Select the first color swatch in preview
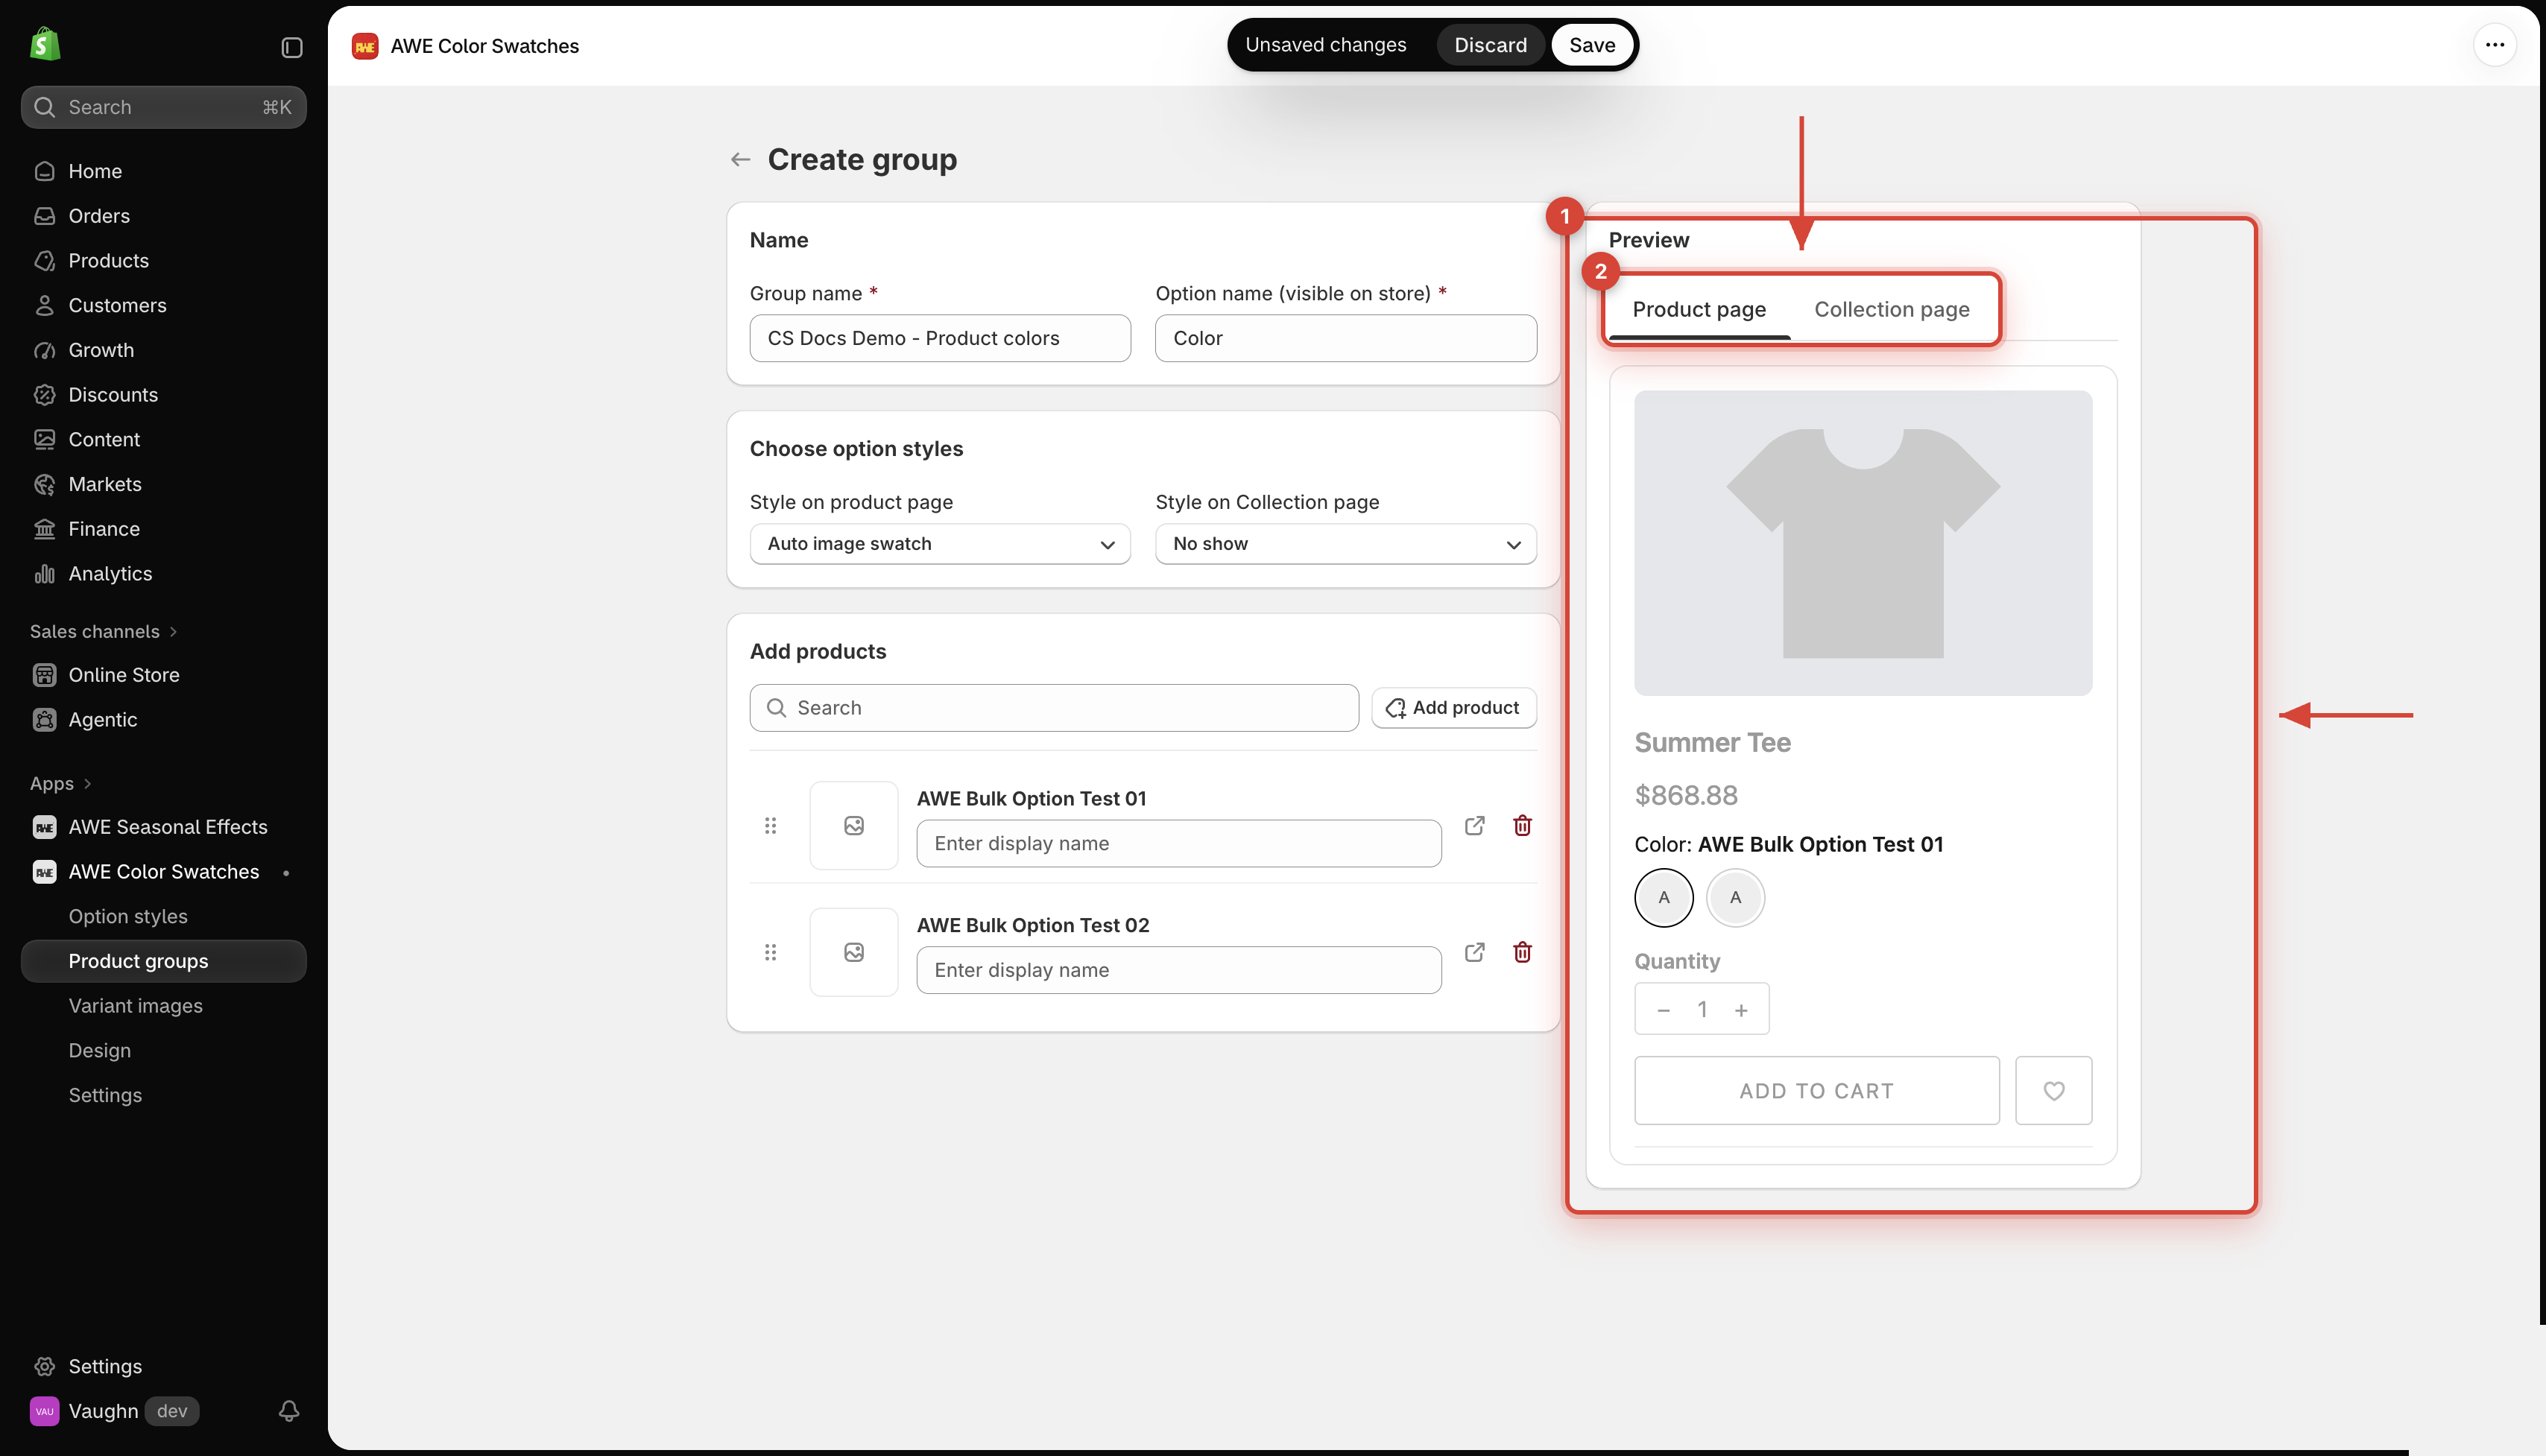 (1663, 897)
